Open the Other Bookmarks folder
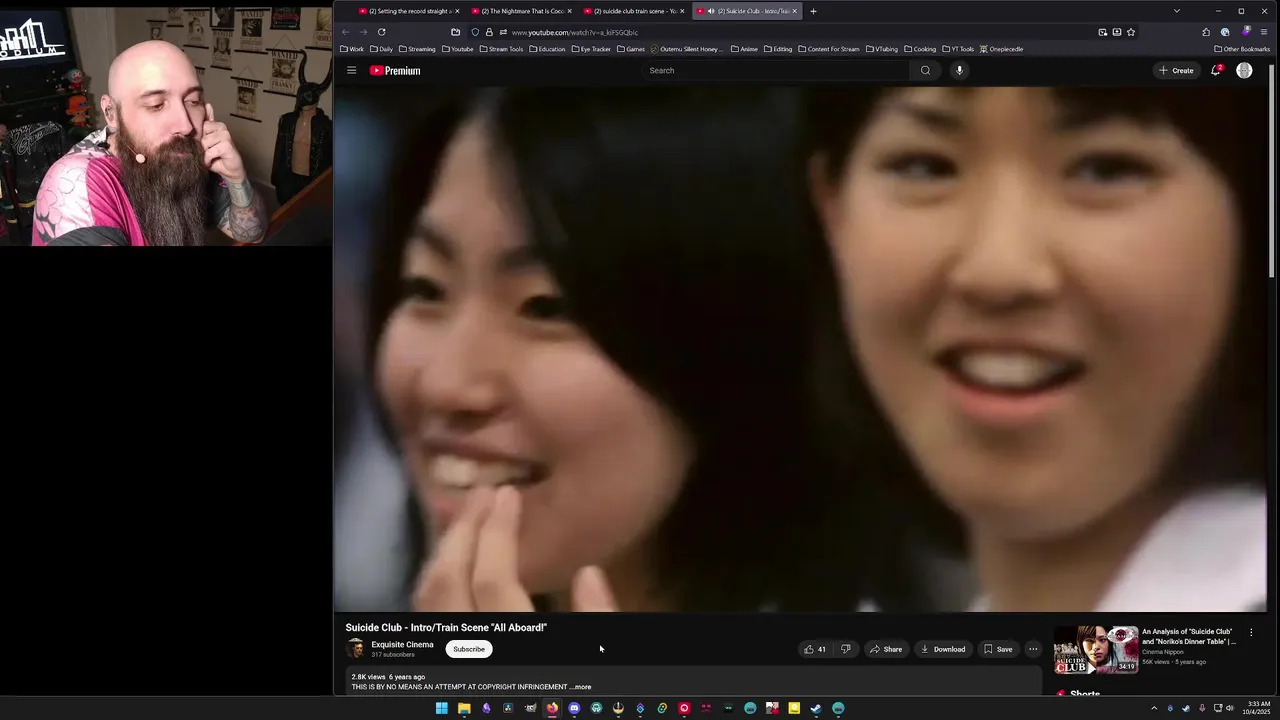The width and height of the screenshot is (1280, 720). coord(1242,49)
